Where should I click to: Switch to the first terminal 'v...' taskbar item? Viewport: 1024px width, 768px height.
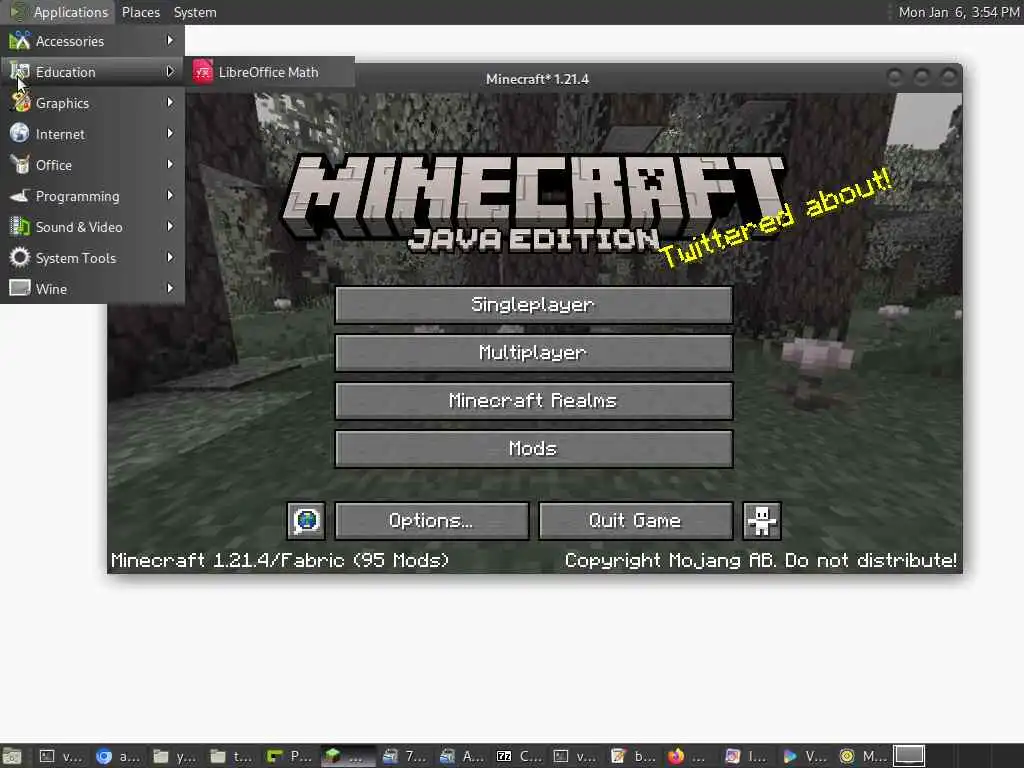(60, 756)
